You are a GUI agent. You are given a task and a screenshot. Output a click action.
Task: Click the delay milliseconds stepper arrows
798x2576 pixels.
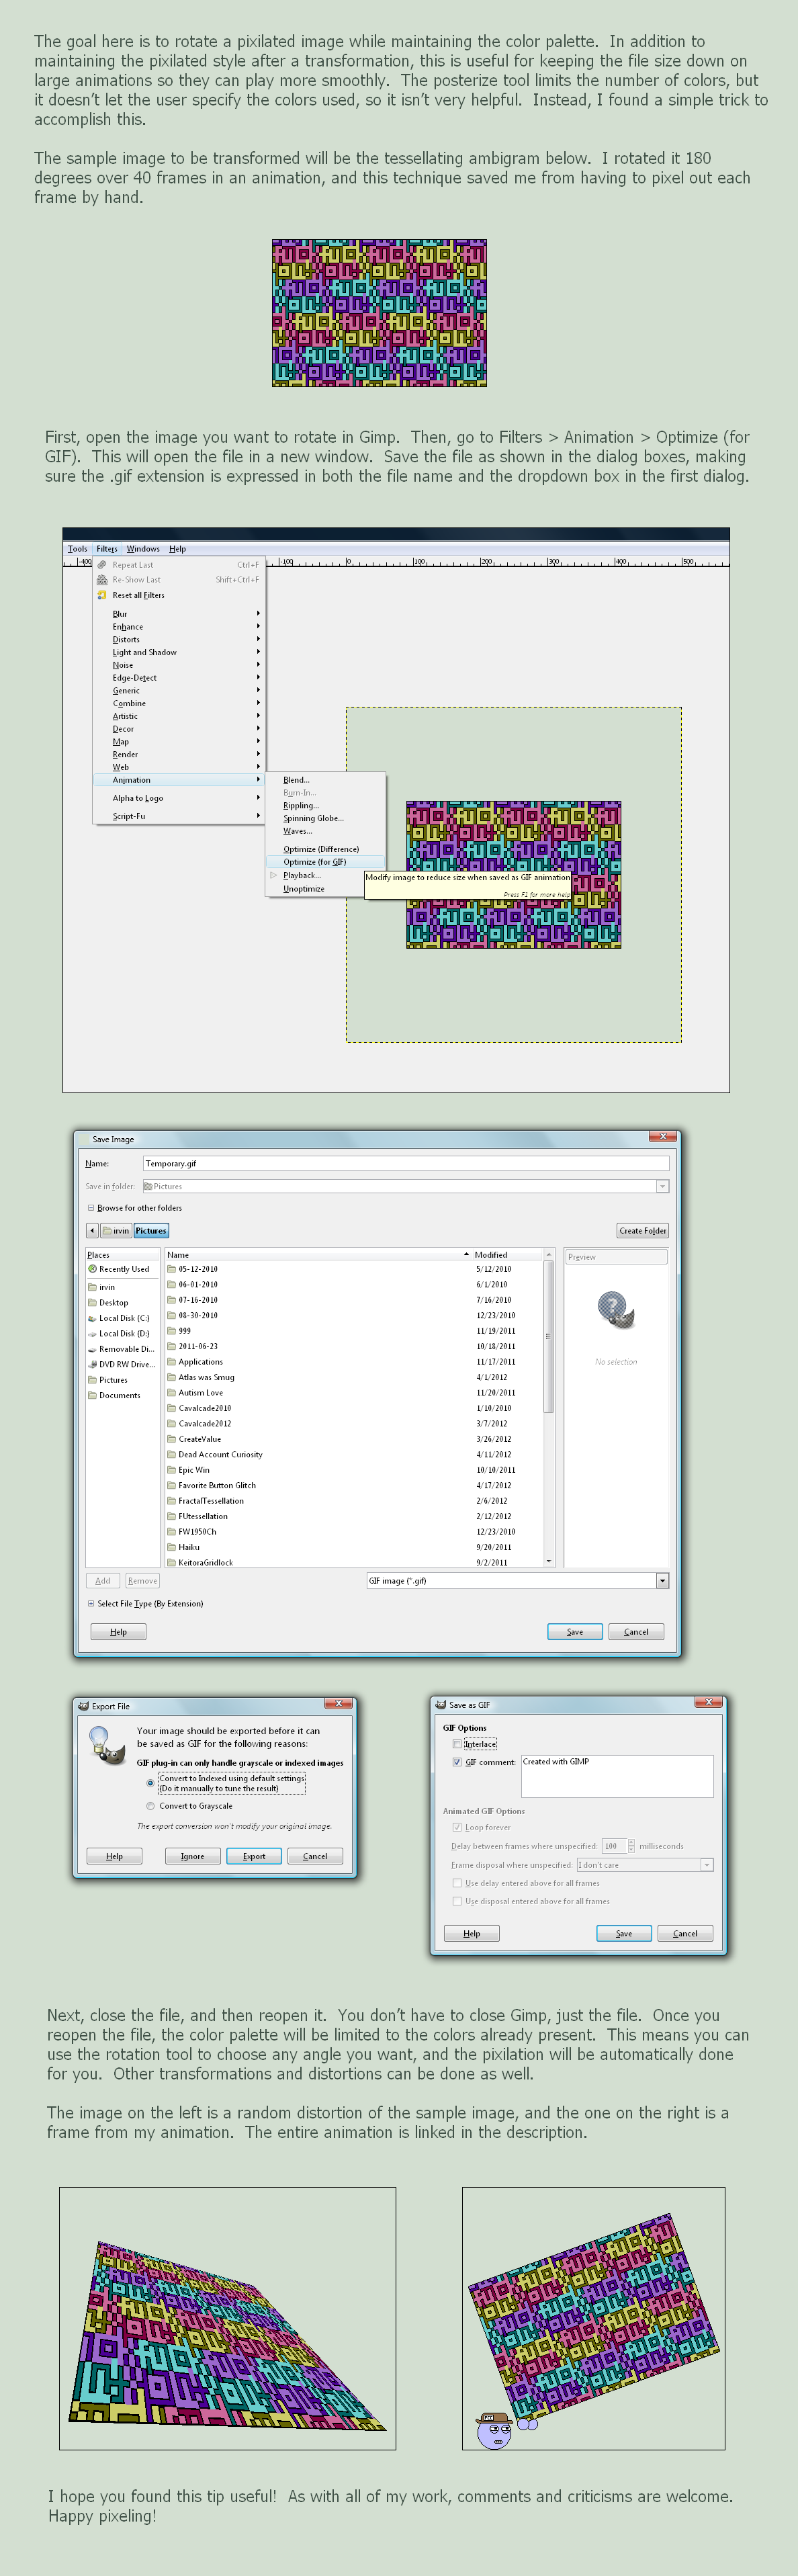click(631, 1846)
